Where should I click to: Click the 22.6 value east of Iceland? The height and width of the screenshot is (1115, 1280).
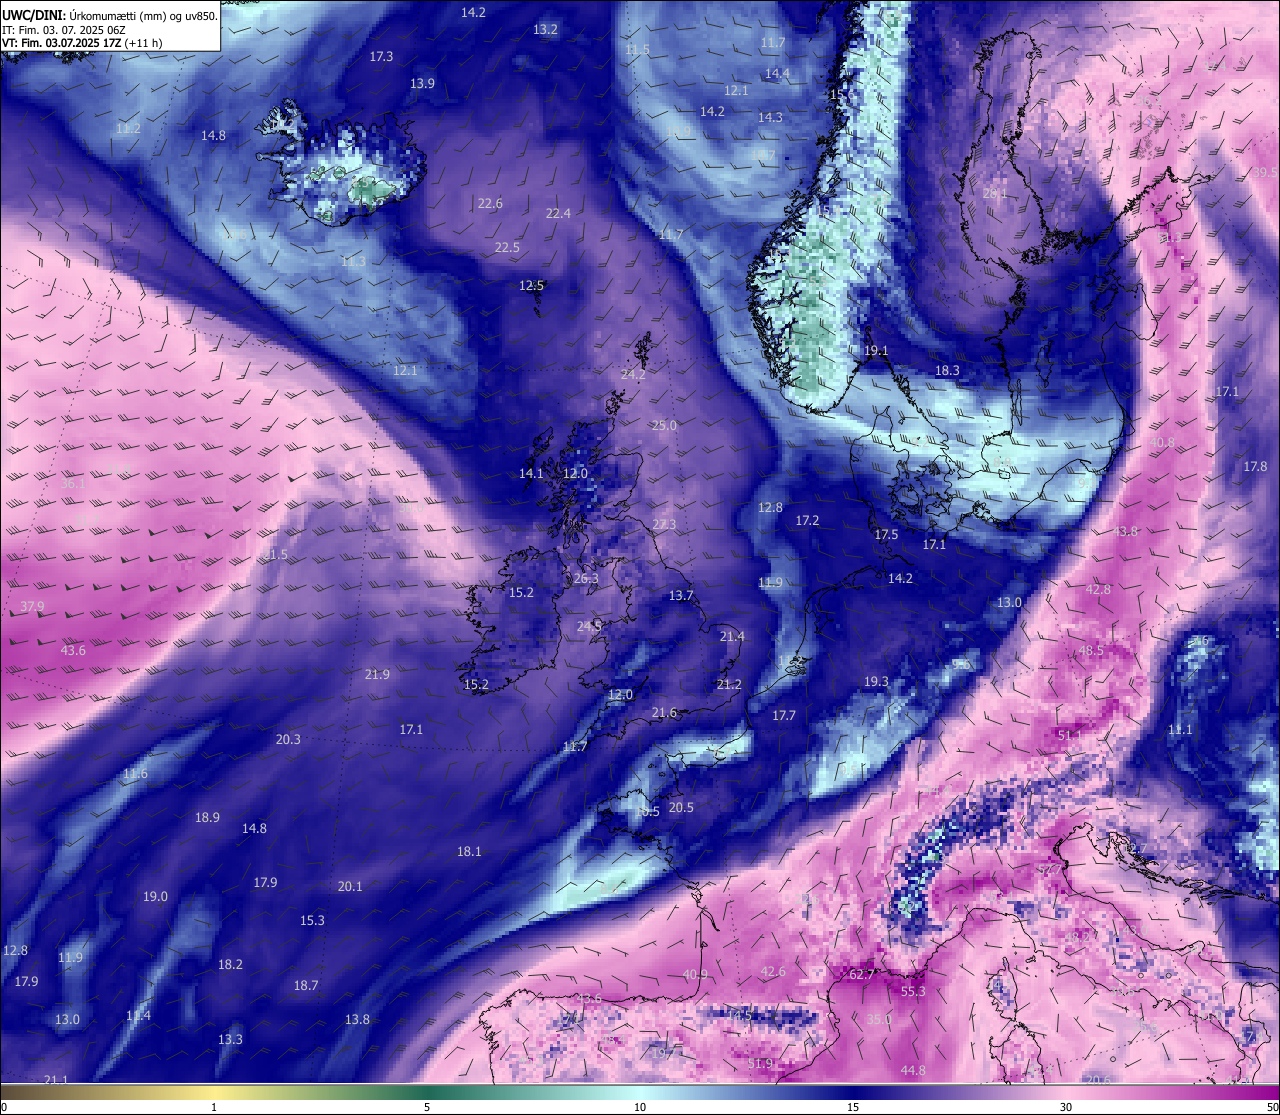coord(490,204)
